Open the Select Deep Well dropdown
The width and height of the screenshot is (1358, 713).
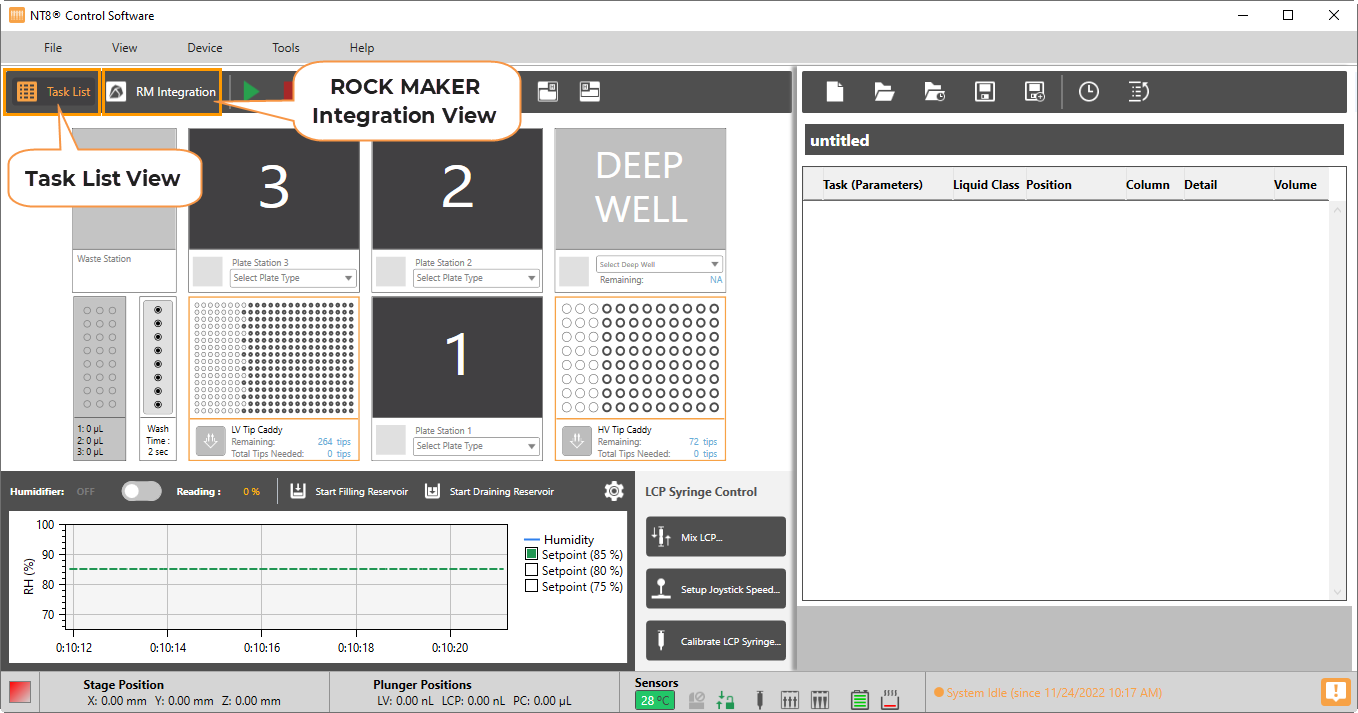659,264
